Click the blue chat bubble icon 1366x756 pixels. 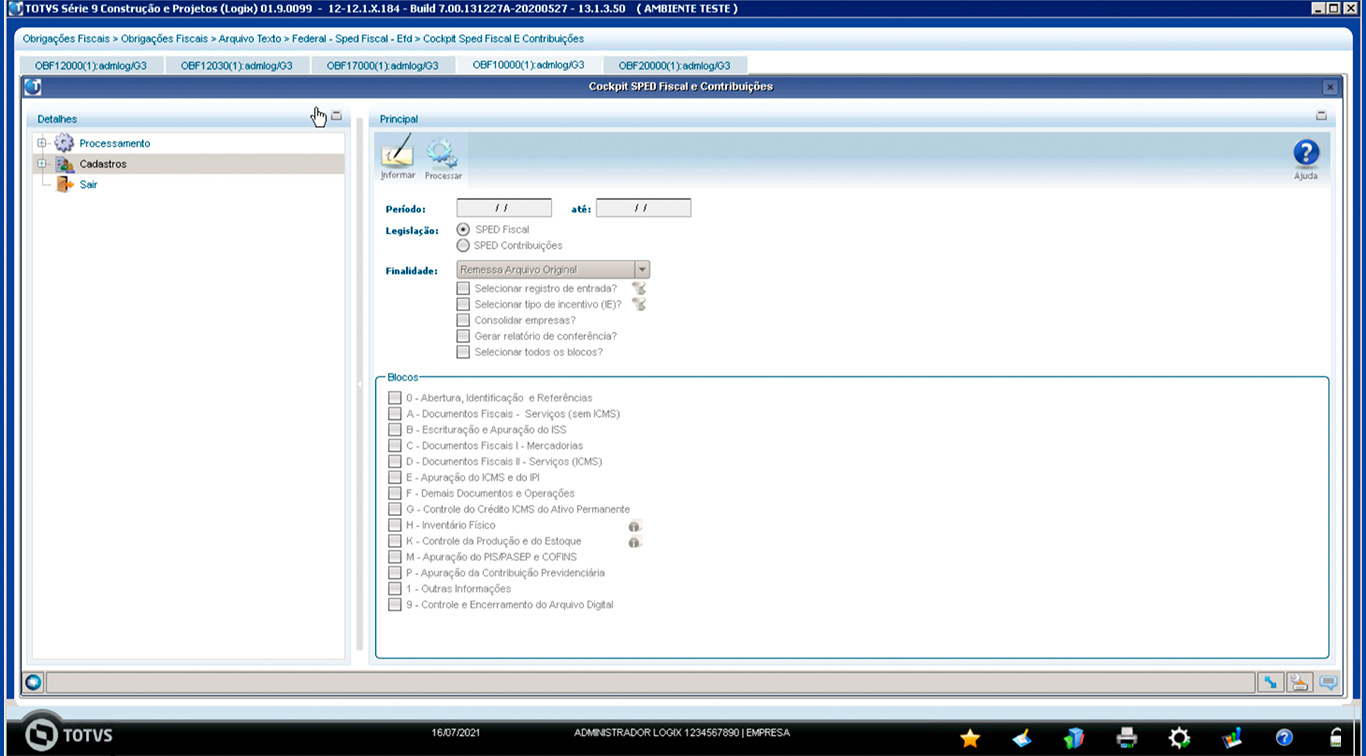click(1328, 683)
